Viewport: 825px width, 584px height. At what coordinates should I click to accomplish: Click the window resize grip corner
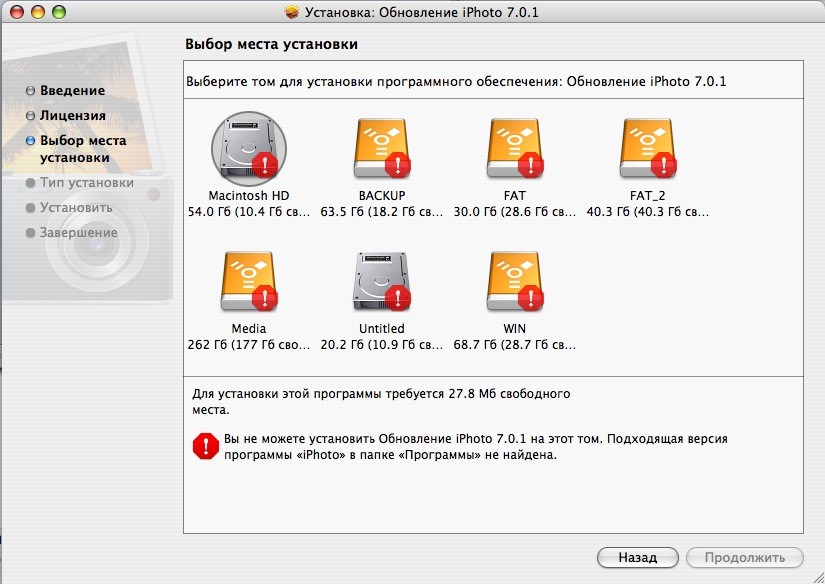817,577
